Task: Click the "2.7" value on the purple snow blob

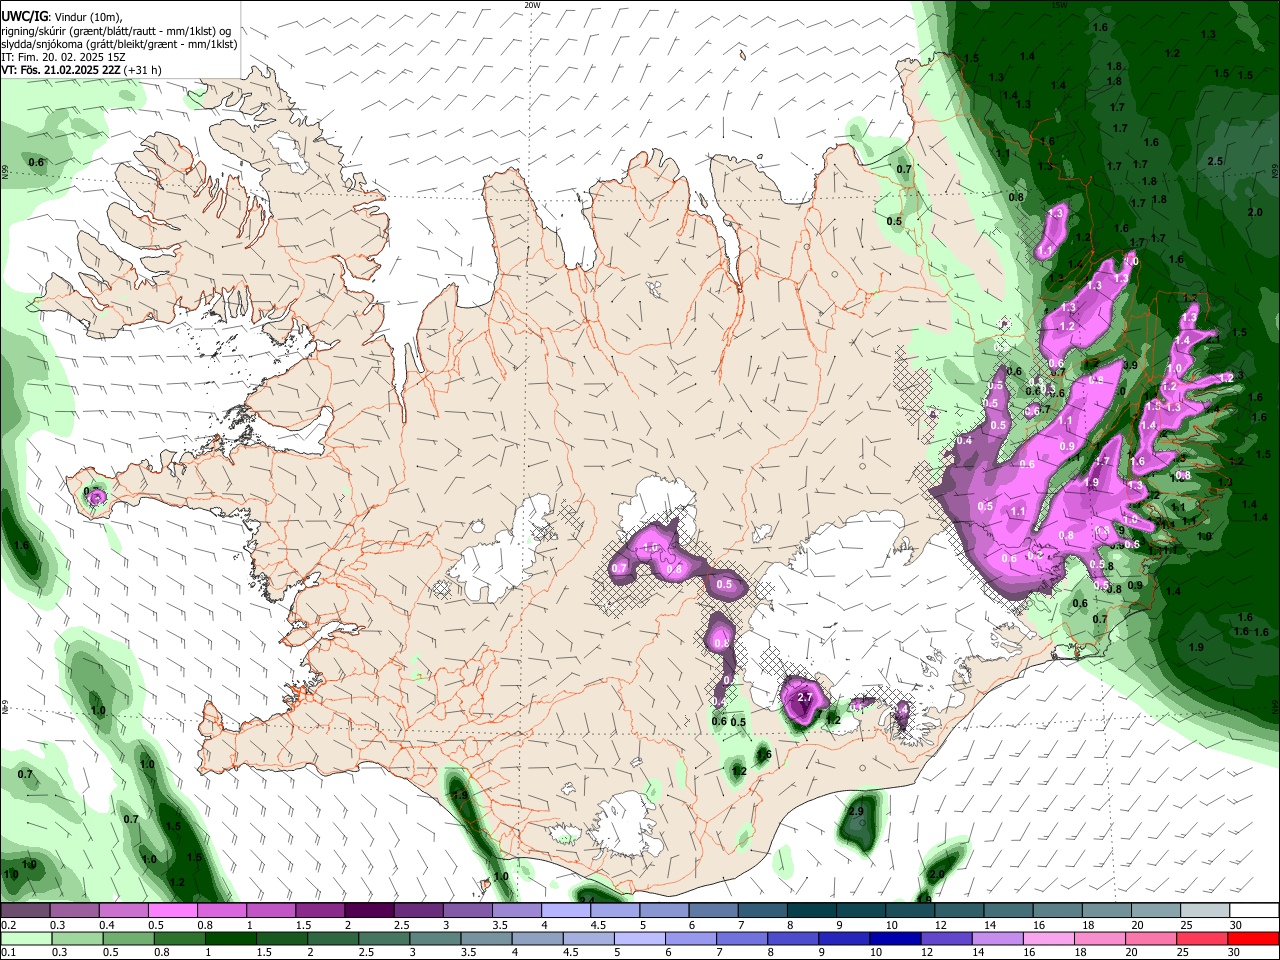Action: (x=805, y=697)
